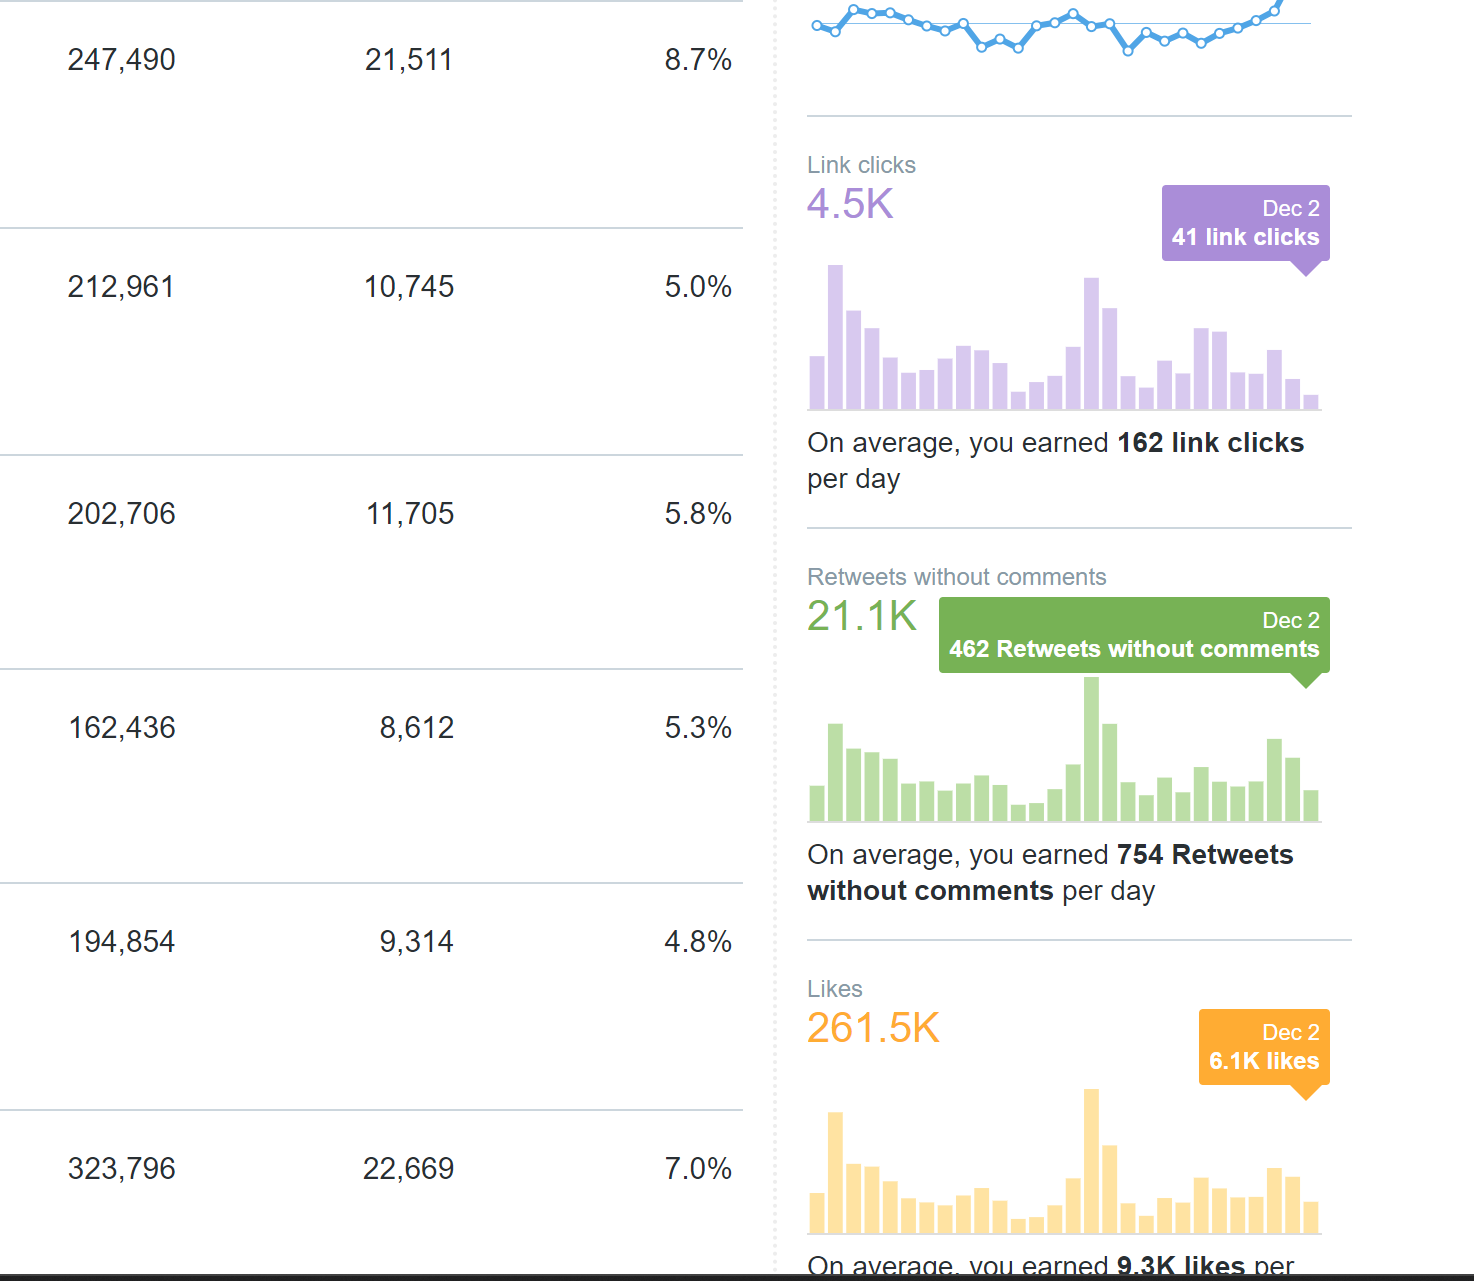Click the 11,705 engagements figure
Viewport: 1474px width, 1281px height.
[409, 514]
